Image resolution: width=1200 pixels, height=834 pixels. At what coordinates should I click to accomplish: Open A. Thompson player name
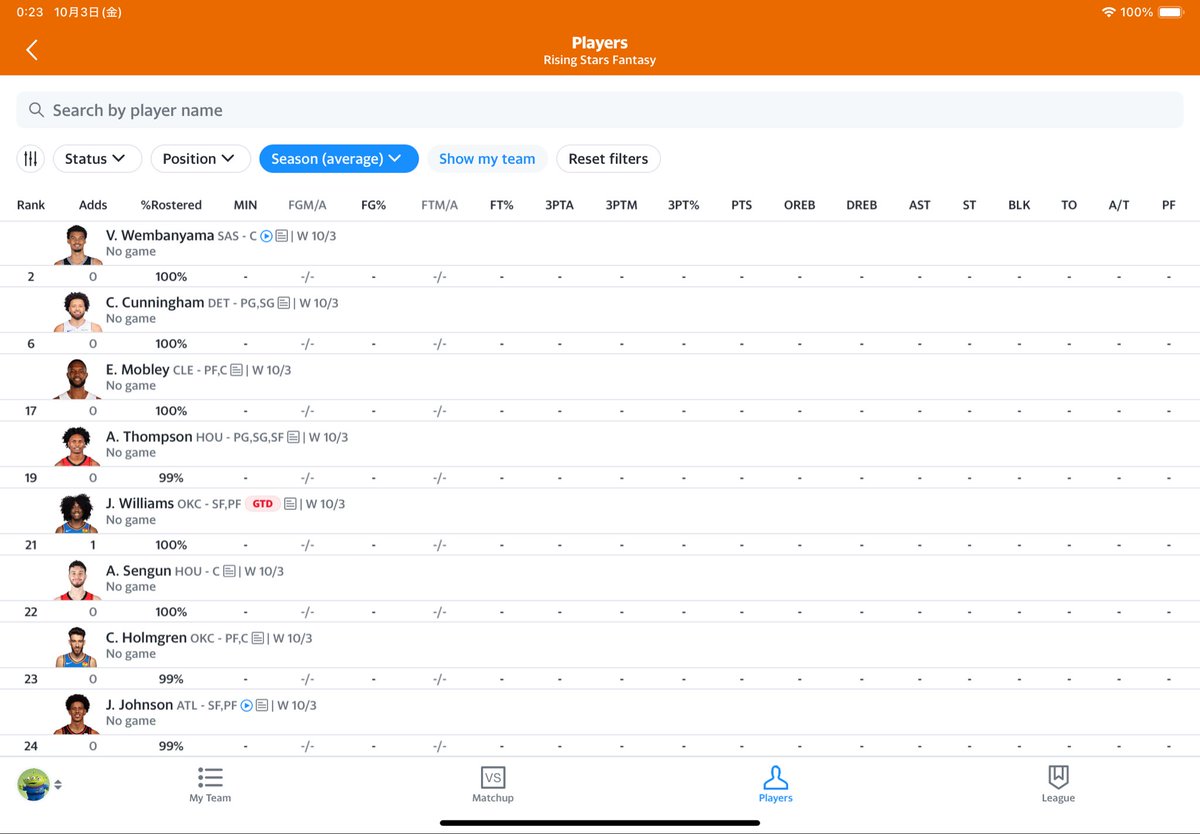coord(149,437)
